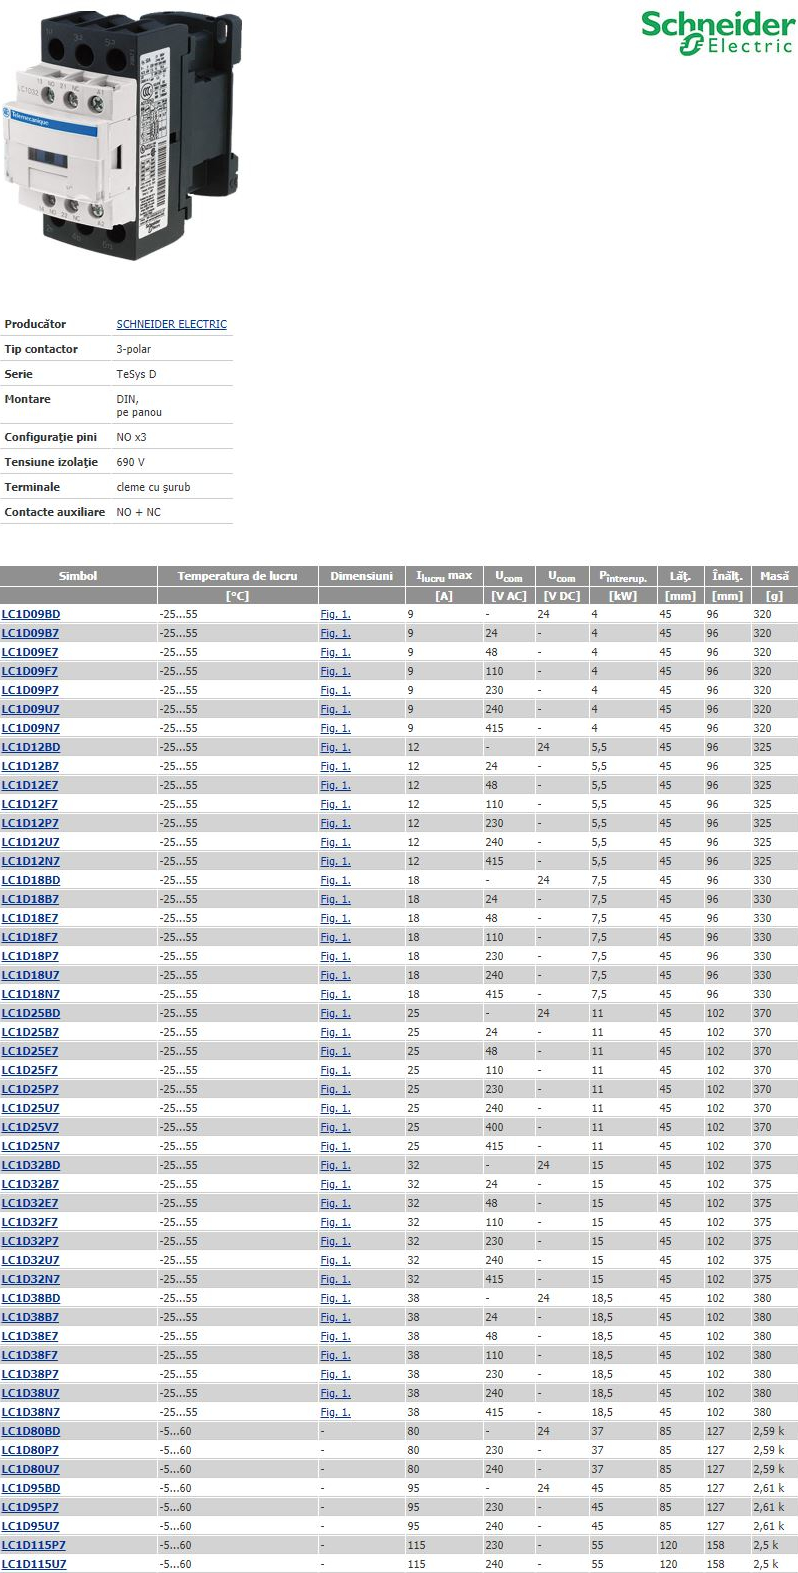
Task: Open product link LC1D38B7
Action: pos(30,1317)
